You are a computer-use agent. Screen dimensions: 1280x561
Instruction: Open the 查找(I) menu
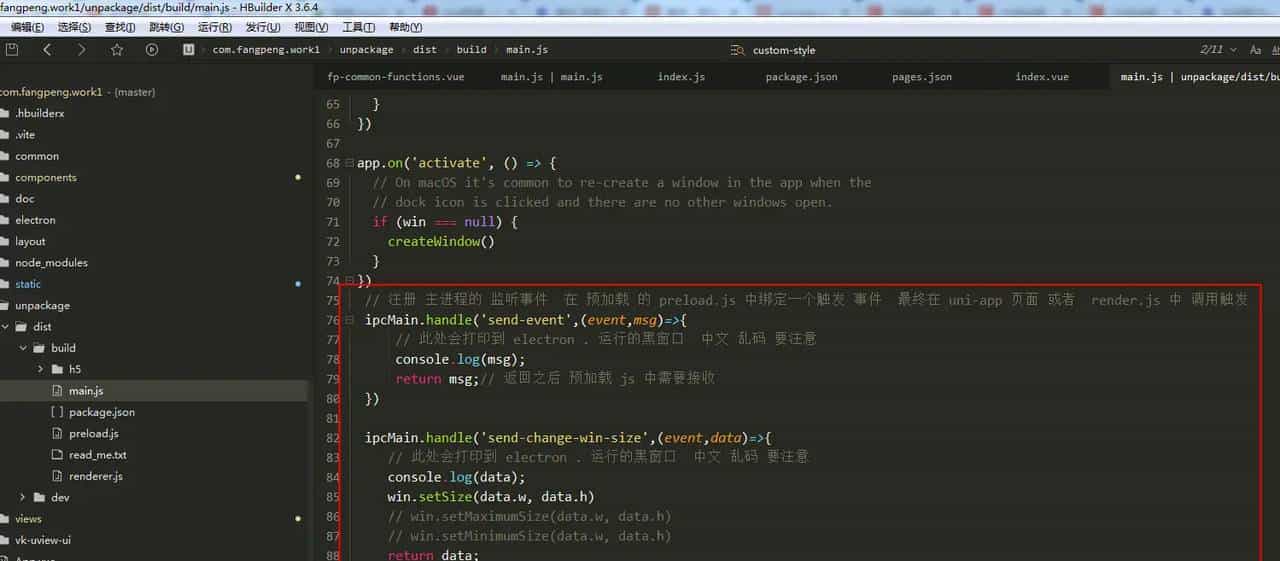[x=120, y=27]
